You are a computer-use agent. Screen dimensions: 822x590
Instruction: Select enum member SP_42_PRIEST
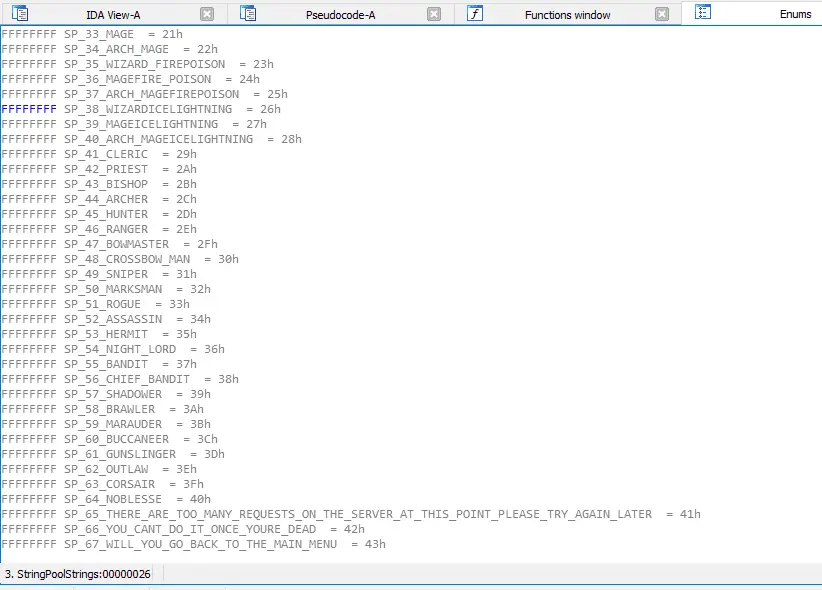click(106, 169)
